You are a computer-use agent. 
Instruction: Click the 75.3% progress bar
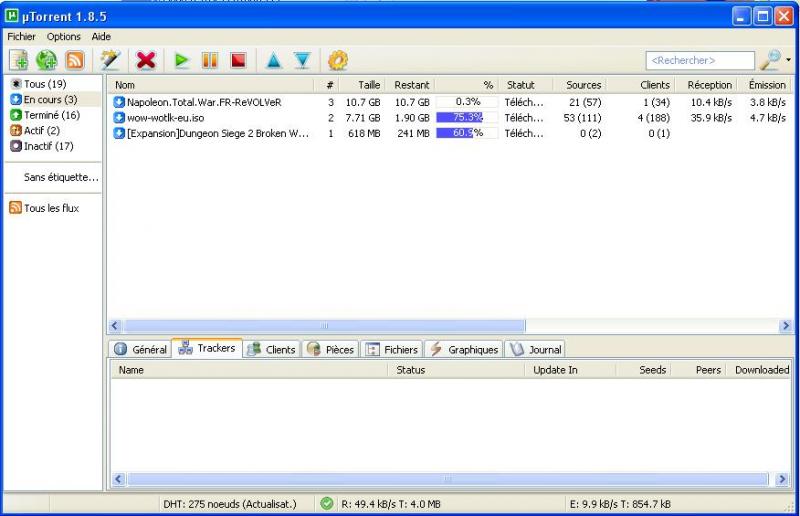[466, 117]
